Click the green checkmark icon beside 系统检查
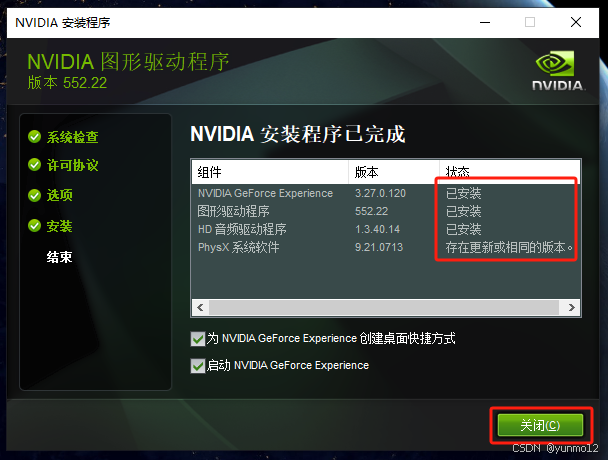 pyautogui.click(x=35, y=137)
